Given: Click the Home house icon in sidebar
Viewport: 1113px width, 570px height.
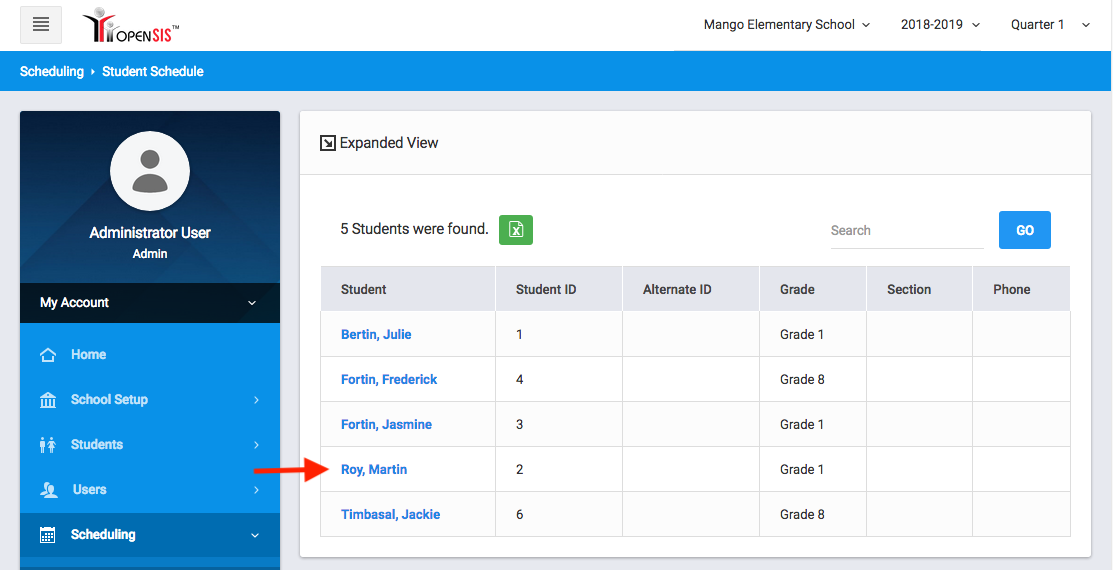Looking at the screenshot, I should [48, 355].
